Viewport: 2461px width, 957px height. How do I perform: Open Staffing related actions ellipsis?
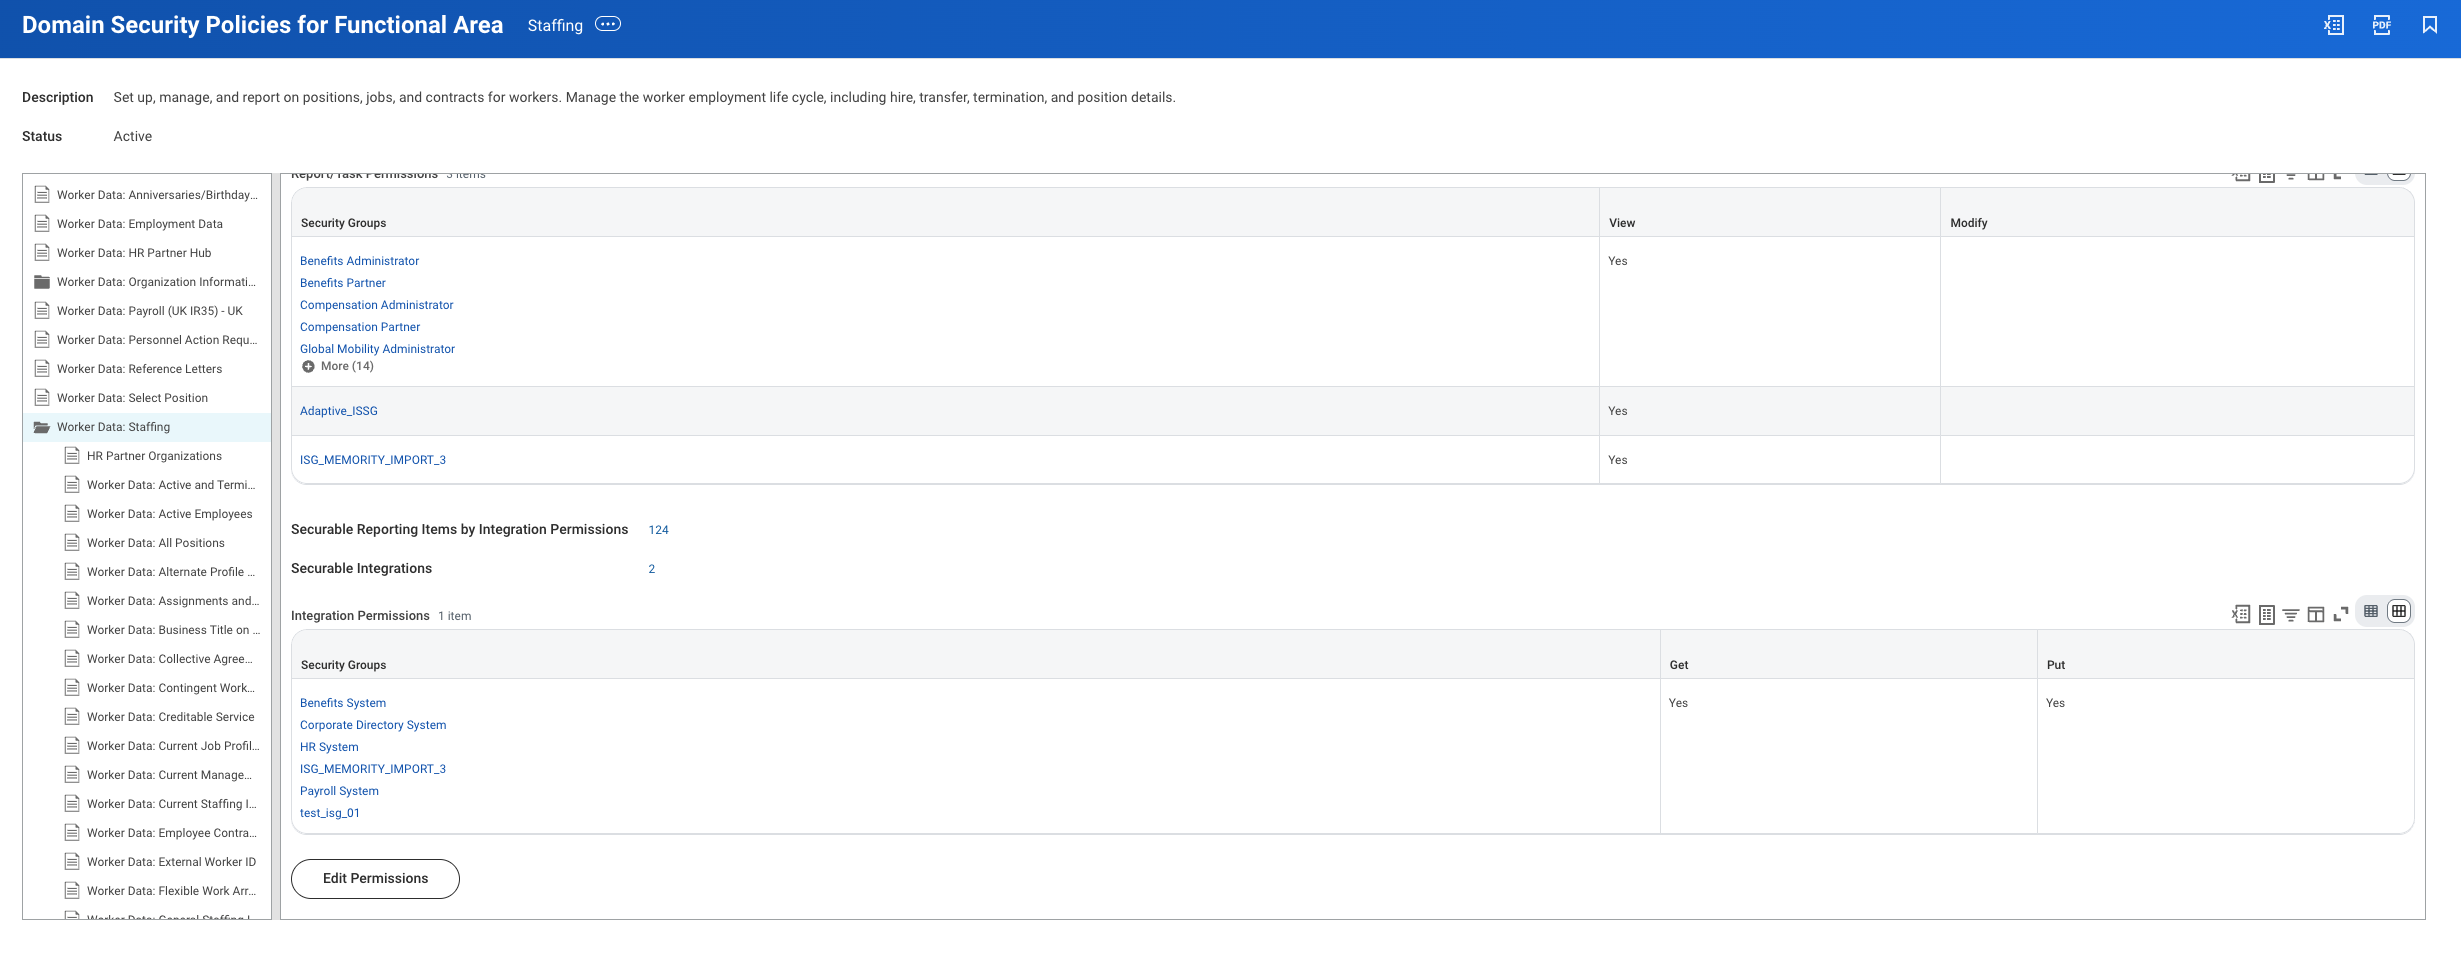(x=608, y=24)
